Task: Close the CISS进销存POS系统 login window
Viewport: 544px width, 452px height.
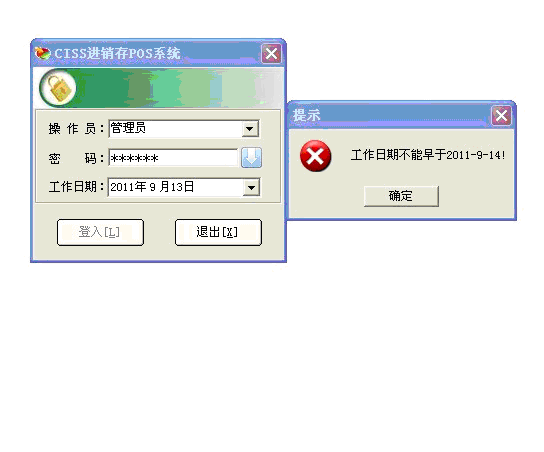Action: click(x=271, y=54)
